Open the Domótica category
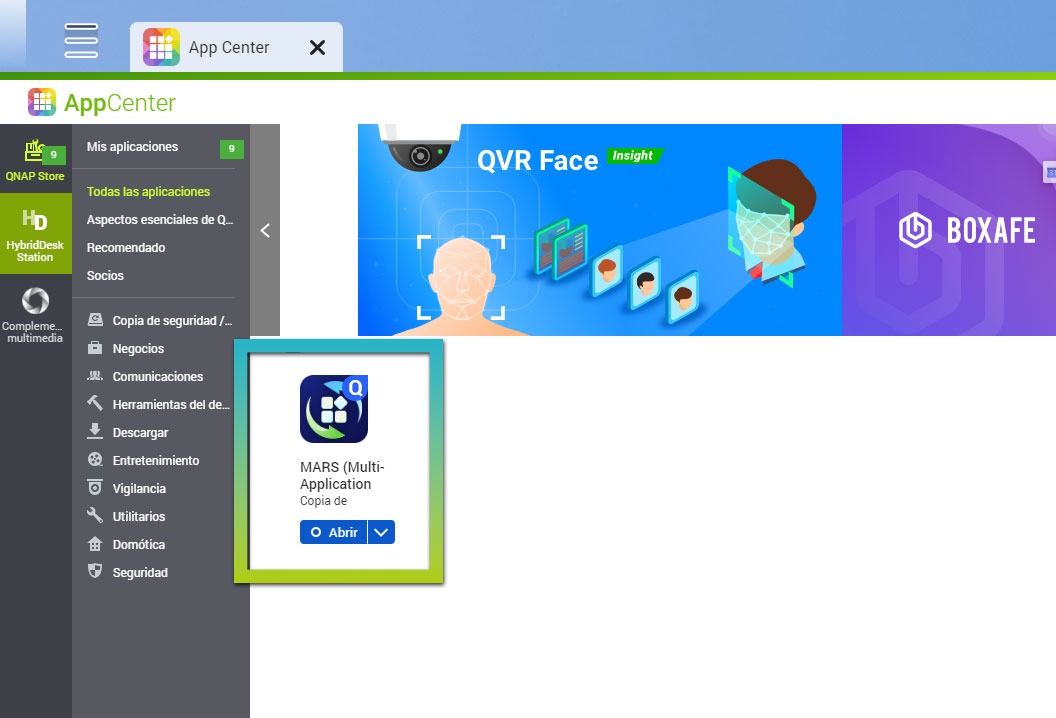 [x=139, y=544]
